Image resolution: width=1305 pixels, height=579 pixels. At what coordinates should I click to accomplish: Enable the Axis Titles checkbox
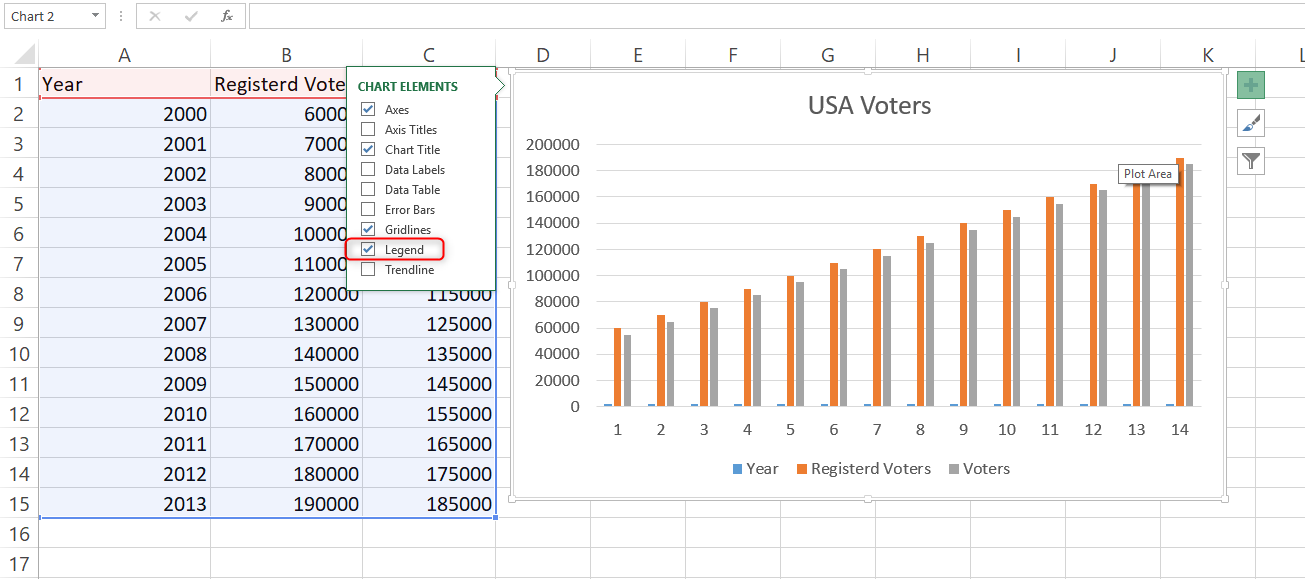[368, 129]
